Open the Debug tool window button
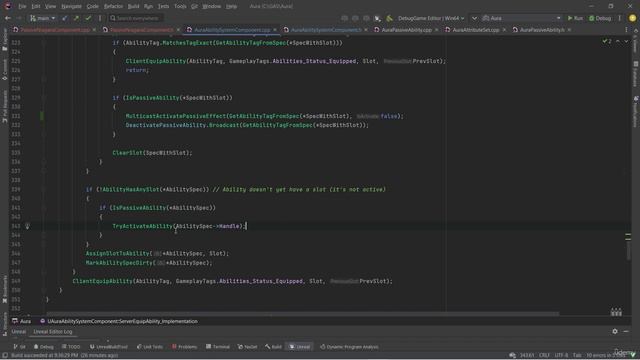This screenshot has width=640, height=360. [44, 347]
